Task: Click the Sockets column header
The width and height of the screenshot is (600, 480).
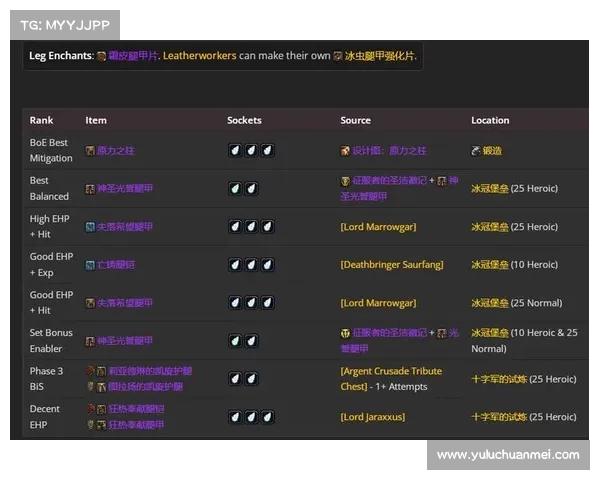Action: click(x=244, y=121)
